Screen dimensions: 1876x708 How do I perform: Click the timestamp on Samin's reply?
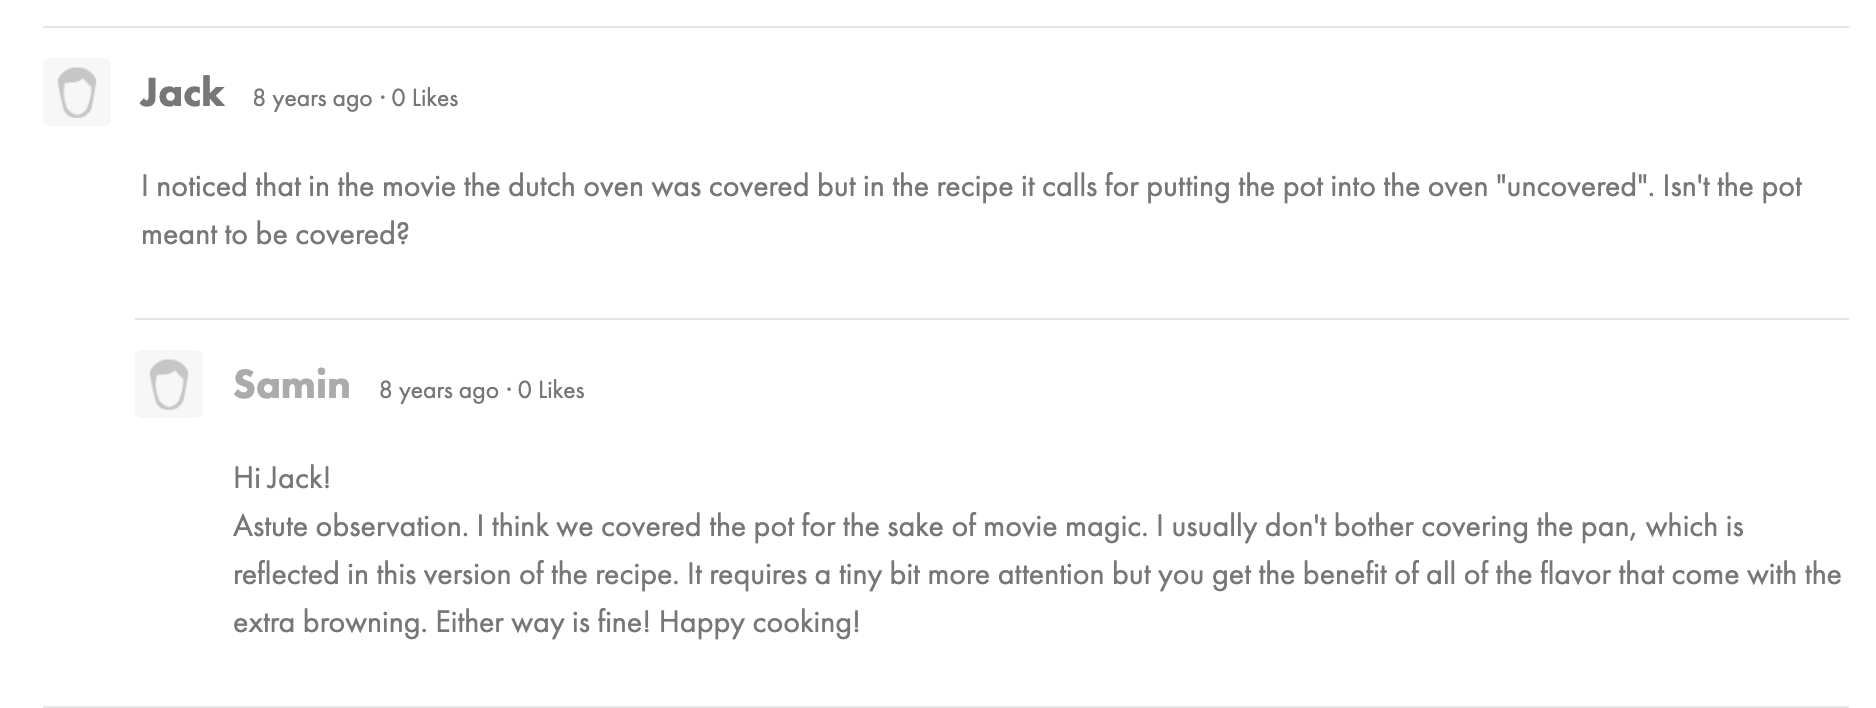[438, 390]
